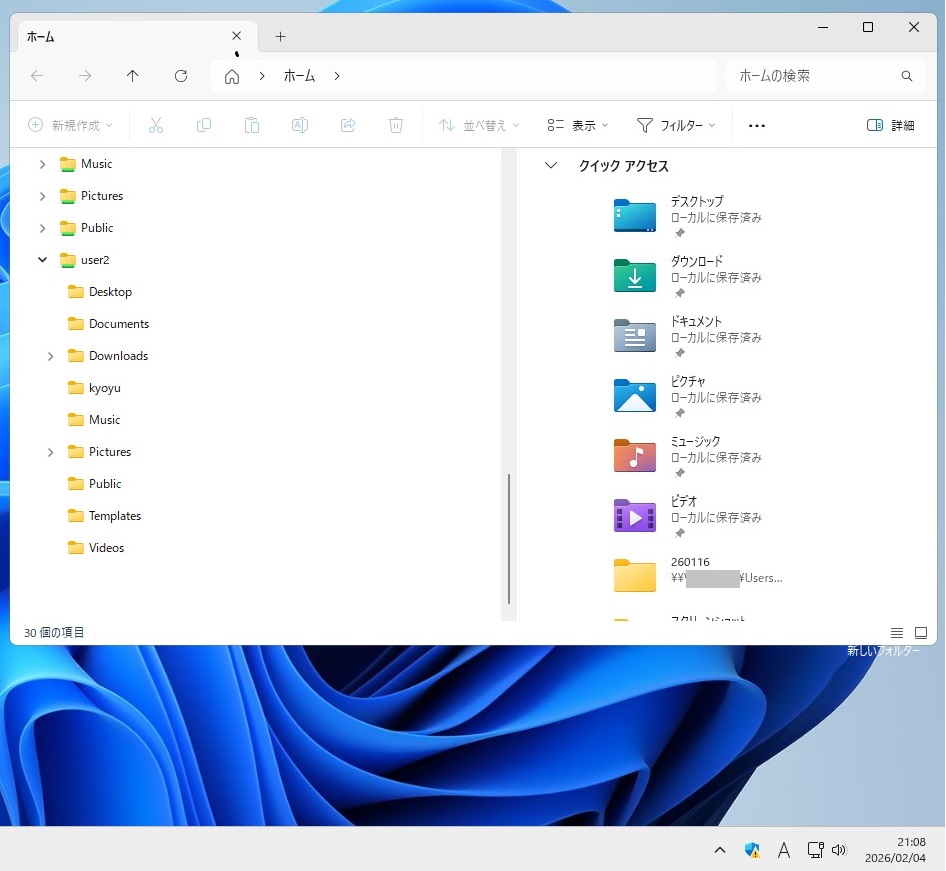The width and height of the screenshot is (946, 871).
Task: Open the ダウンロード folder in Quick Access
Action: (x=635, y=276)
